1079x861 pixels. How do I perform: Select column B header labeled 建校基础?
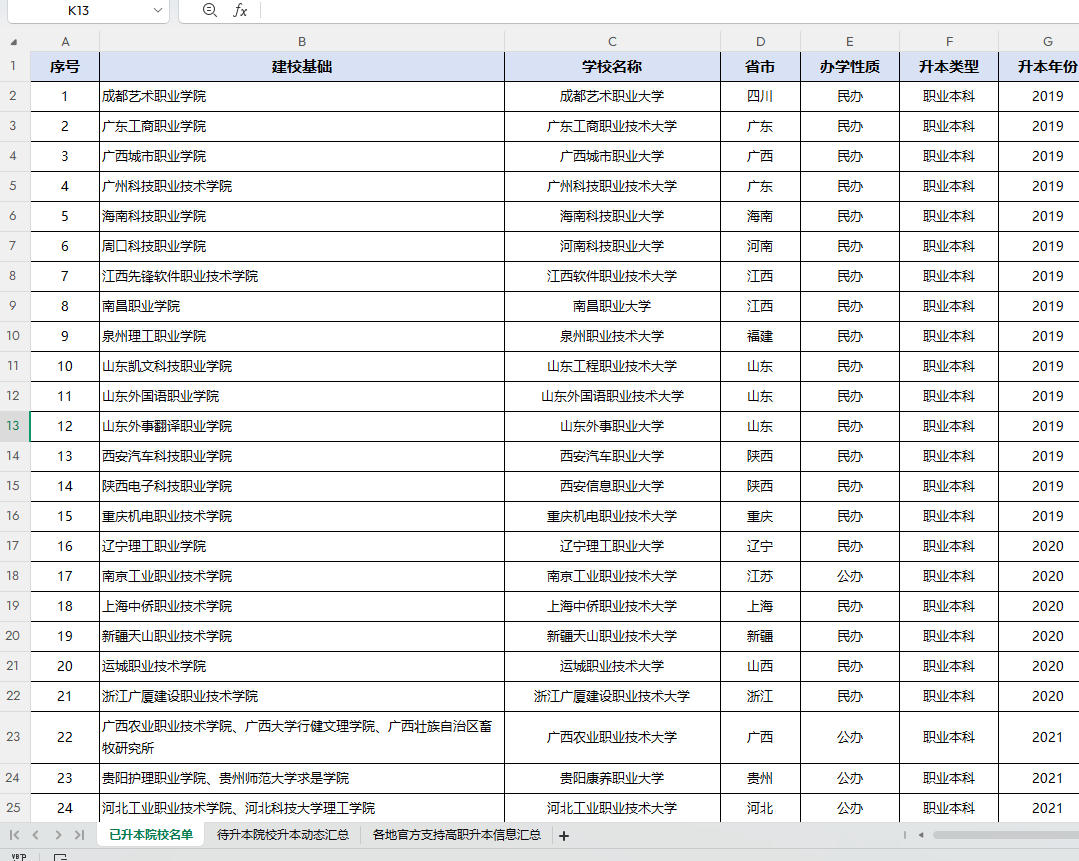(x=301, y=41)
